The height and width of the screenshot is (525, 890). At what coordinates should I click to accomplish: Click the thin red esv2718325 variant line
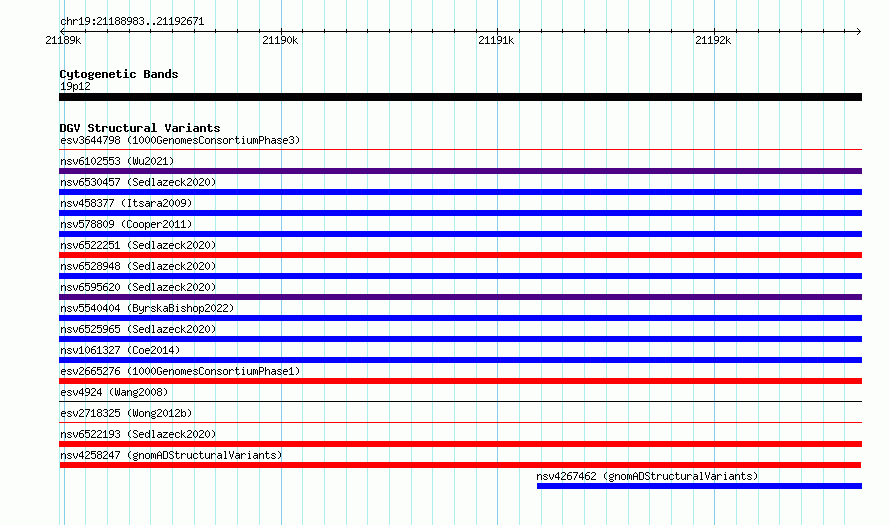tap(460, 423)
